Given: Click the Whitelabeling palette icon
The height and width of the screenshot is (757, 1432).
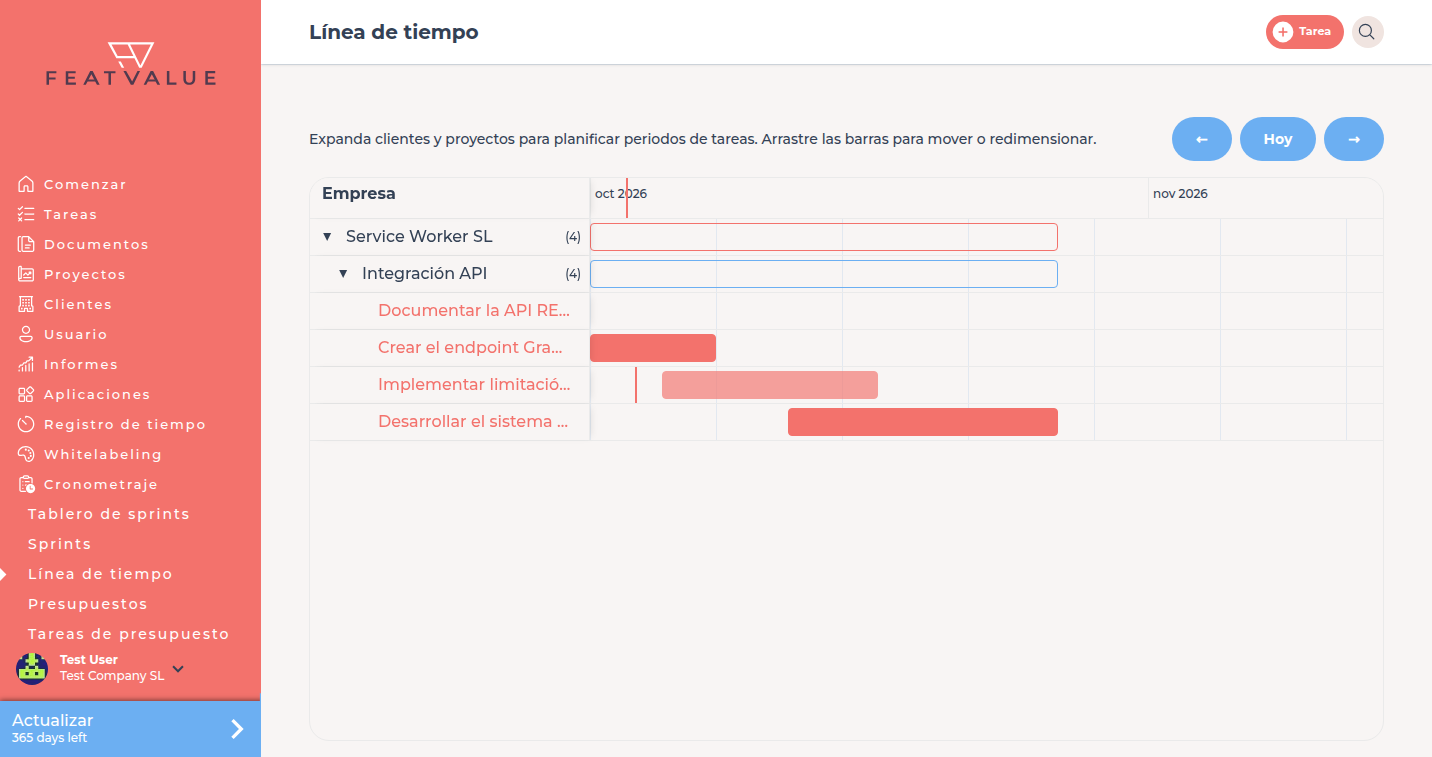Looking at the screenshot, I should [x=26, y=454].
